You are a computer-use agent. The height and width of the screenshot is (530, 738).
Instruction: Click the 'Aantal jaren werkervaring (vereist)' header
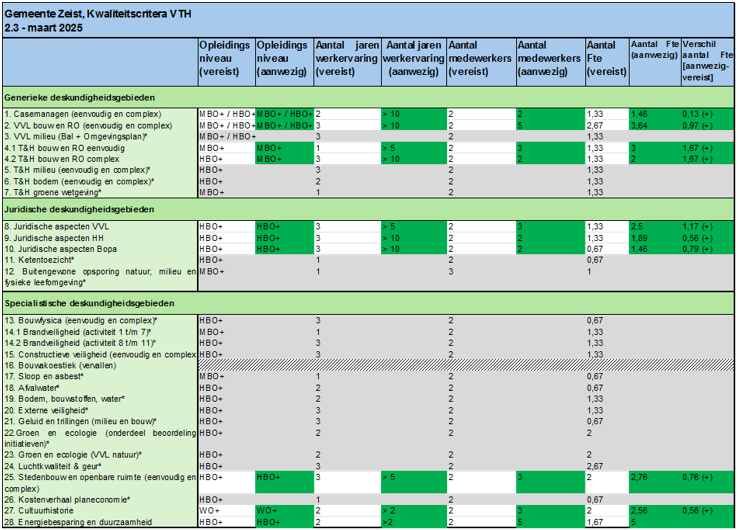346,59
